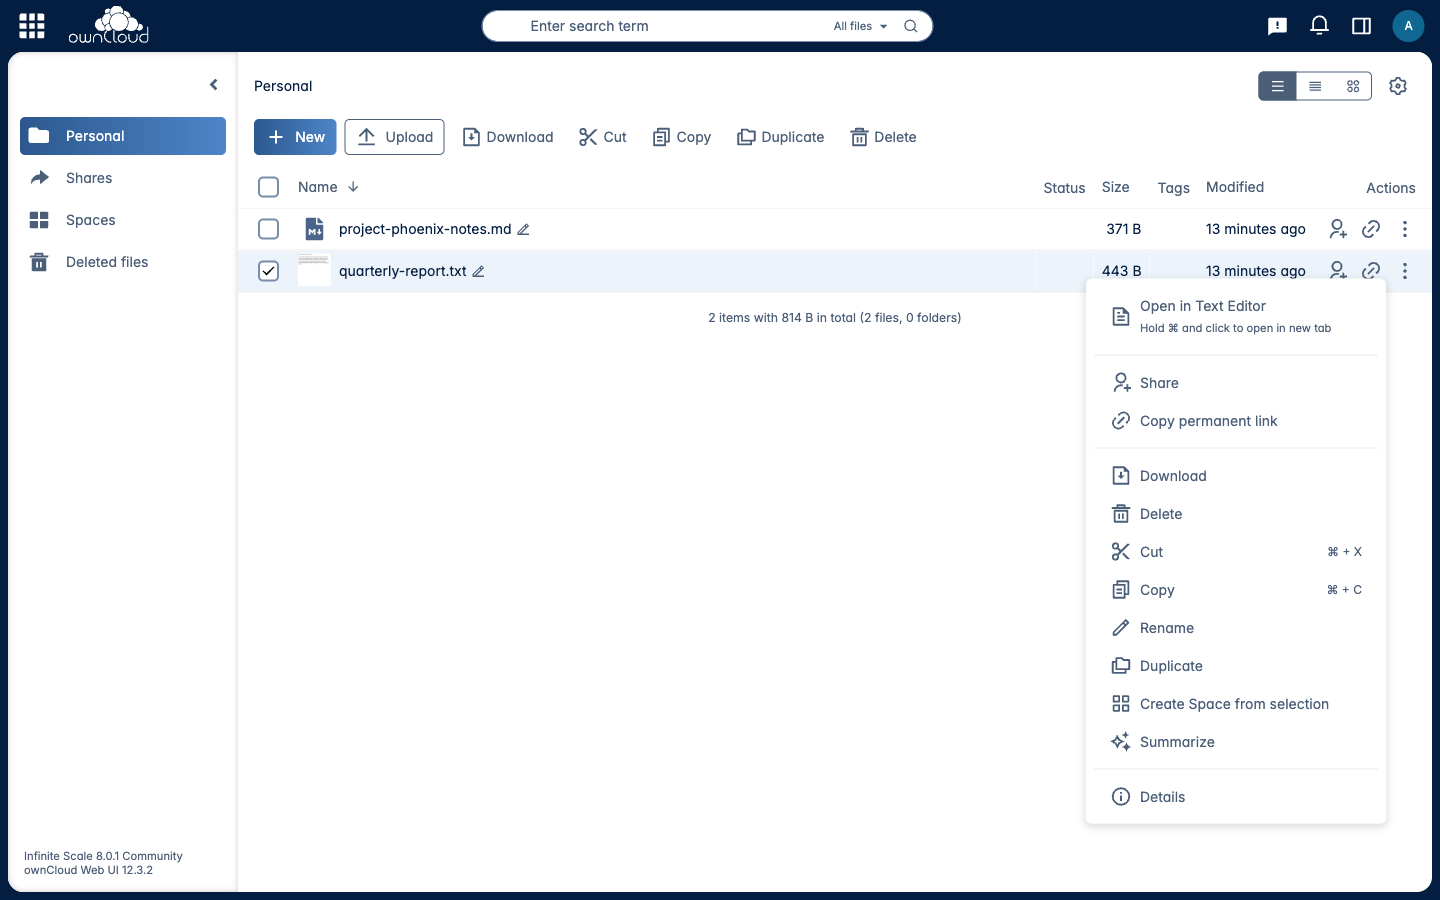Open the All files search scope dropdown
The image size is (1440, 900).
(860, 26)
